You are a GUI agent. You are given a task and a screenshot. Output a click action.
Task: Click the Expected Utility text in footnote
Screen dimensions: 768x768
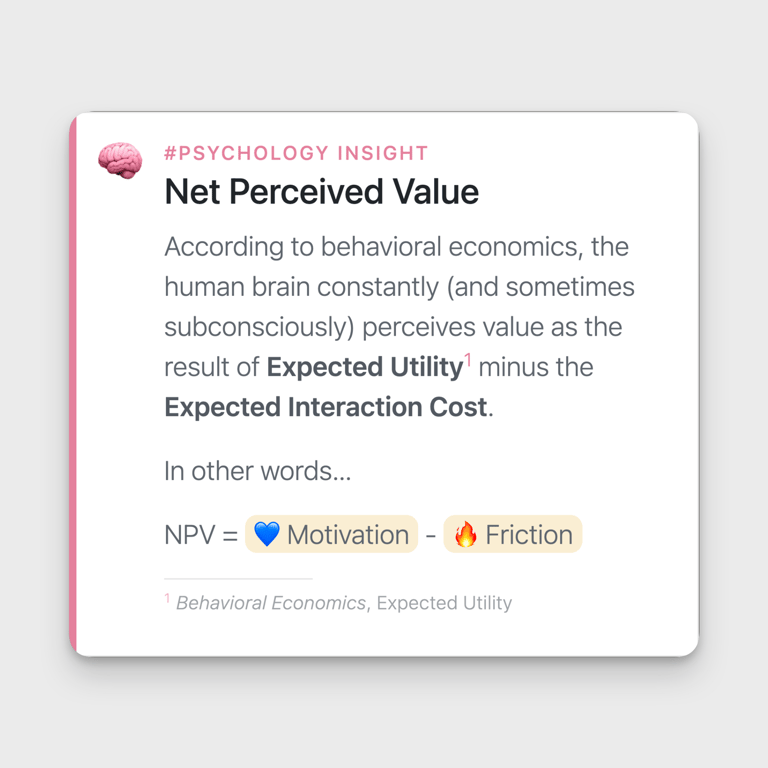[x=444, y=603]
